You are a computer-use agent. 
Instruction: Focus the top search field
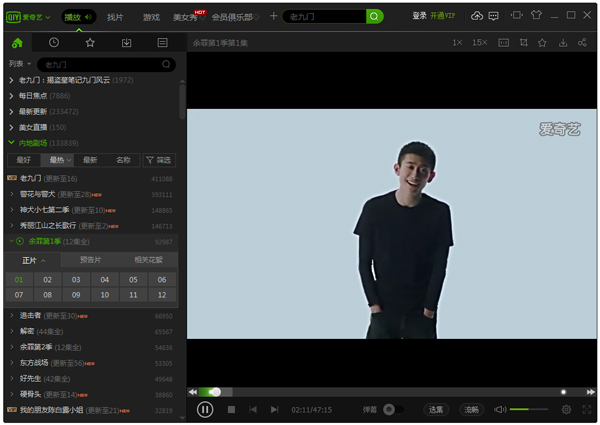(324, 16)
